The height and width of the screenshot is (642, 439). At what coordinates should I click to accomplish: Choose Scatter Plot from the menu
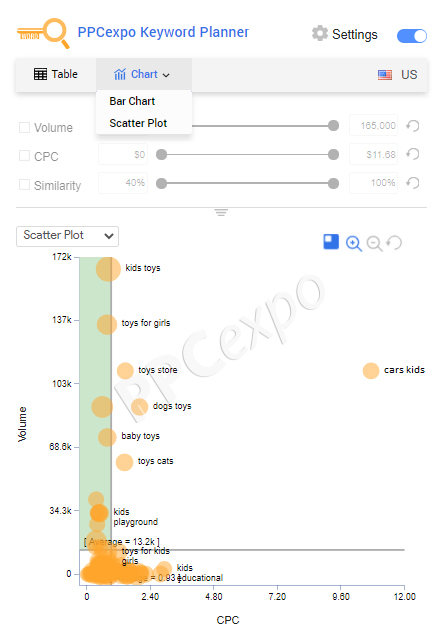click(x=138, y=123)
